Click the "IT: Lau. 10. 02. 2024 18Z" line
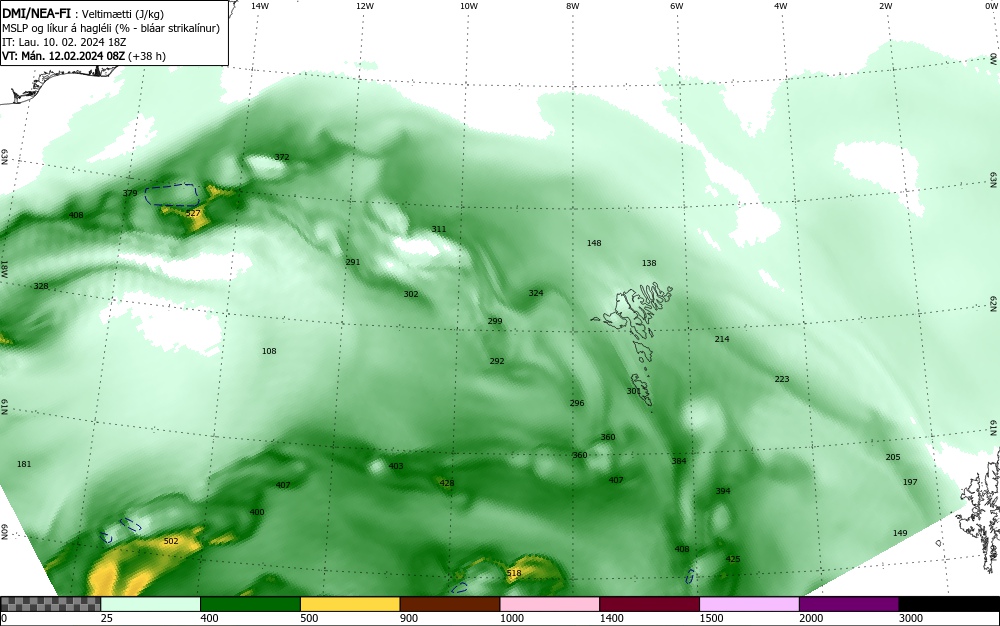1000x626 pixels. 64,42
